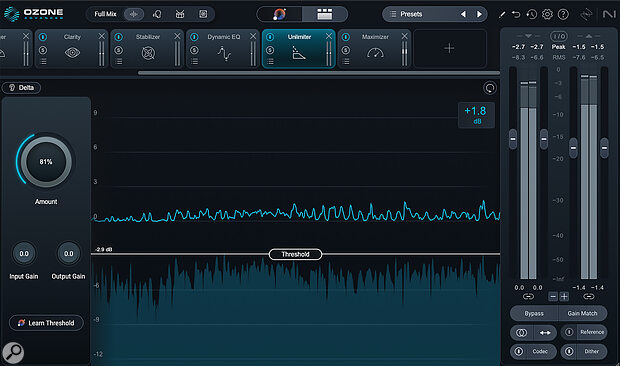Screen dimensions: 620x366
Task: Remove the Stabilizer module
Action: pos(177,36)
